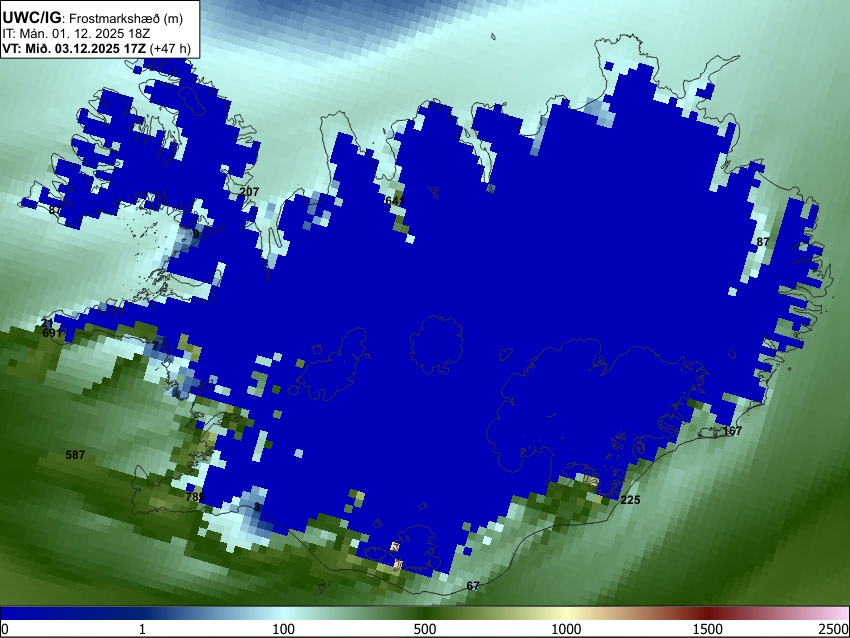Screen dimensions: 850x638
Task: Click the legend label 2500
Action: (834, 629)
